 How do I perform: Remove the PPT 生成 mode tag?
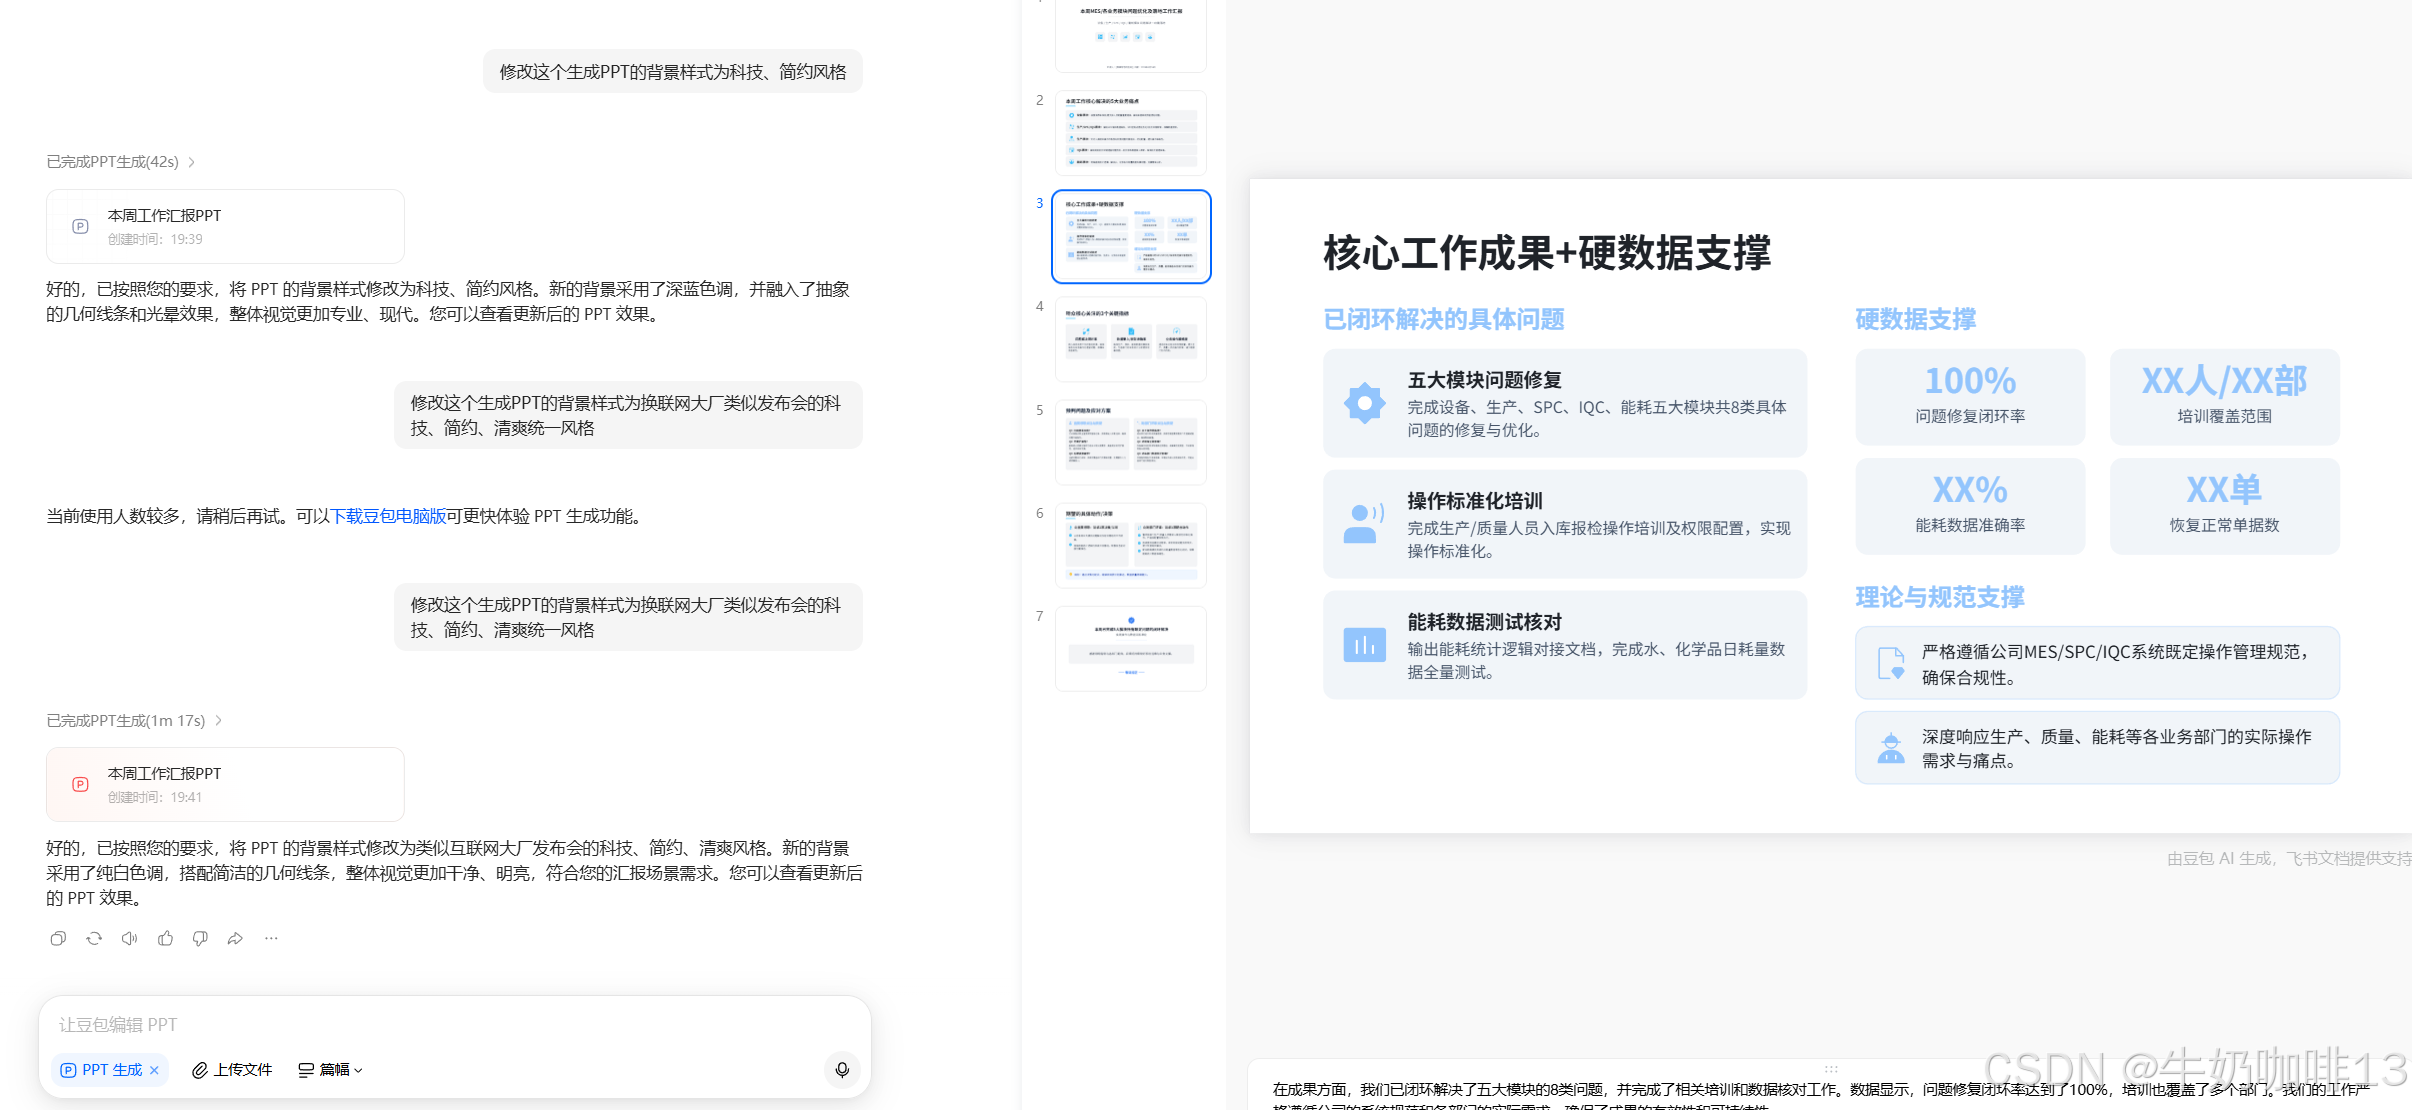point(154,1070)
